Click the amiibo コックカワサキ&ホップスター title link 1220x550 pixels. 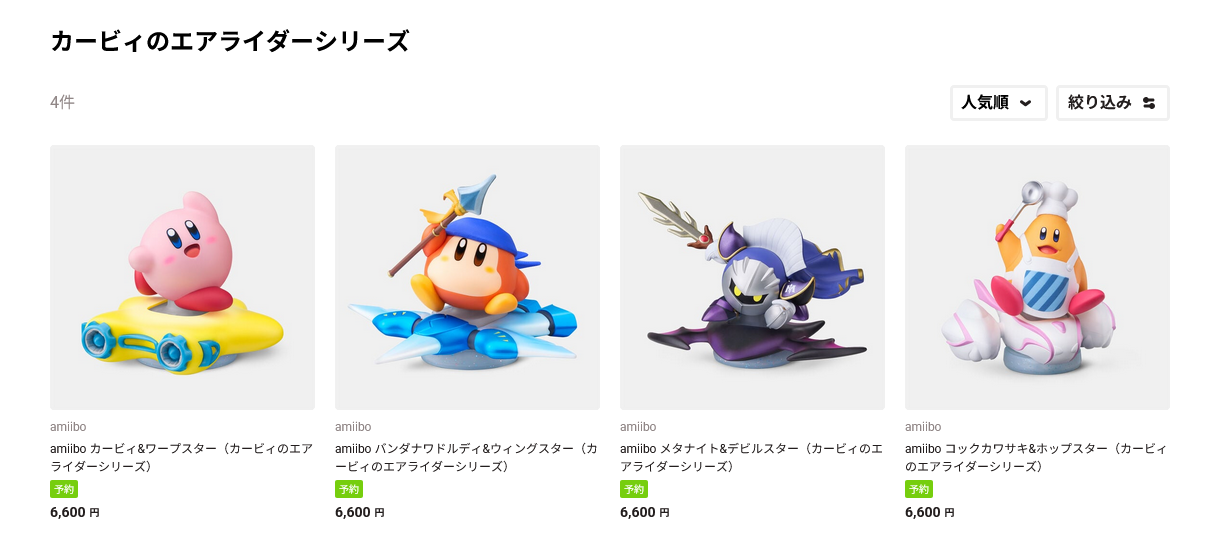pos(1036,458)
